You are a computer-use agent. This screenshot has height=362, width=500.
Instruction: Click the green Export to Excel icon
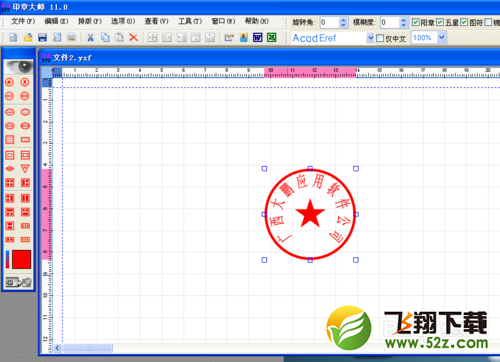tap(272, 38)
